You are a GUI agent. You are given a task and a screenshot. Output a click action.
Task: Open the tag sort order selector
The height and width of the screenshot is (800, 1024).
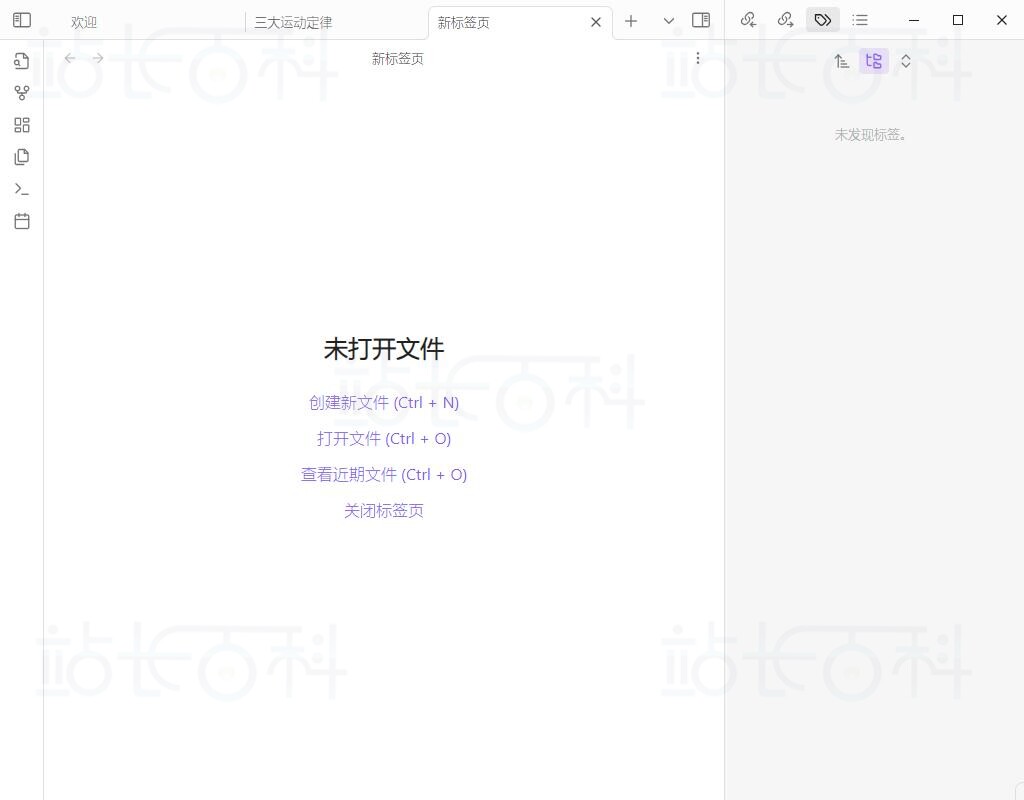(842, 61)
